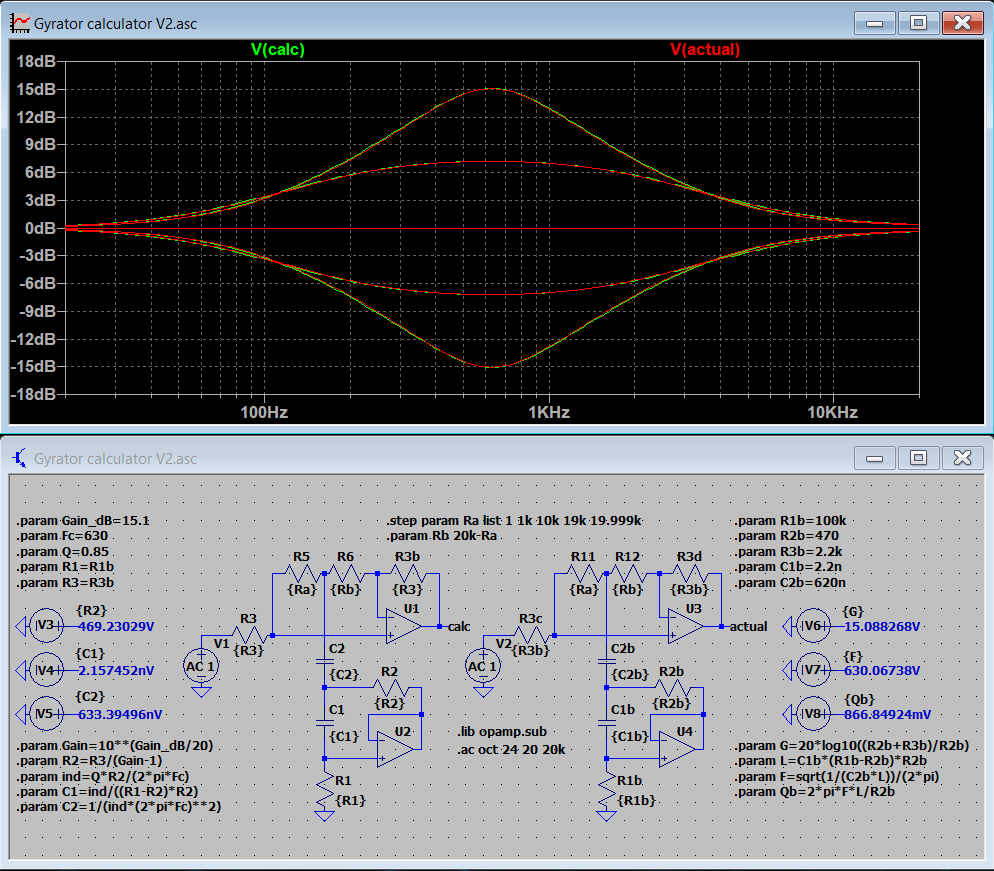Click the .param R1b=100k directive
The width and height of the screenshot is (994, 871).
click(791, 521)
